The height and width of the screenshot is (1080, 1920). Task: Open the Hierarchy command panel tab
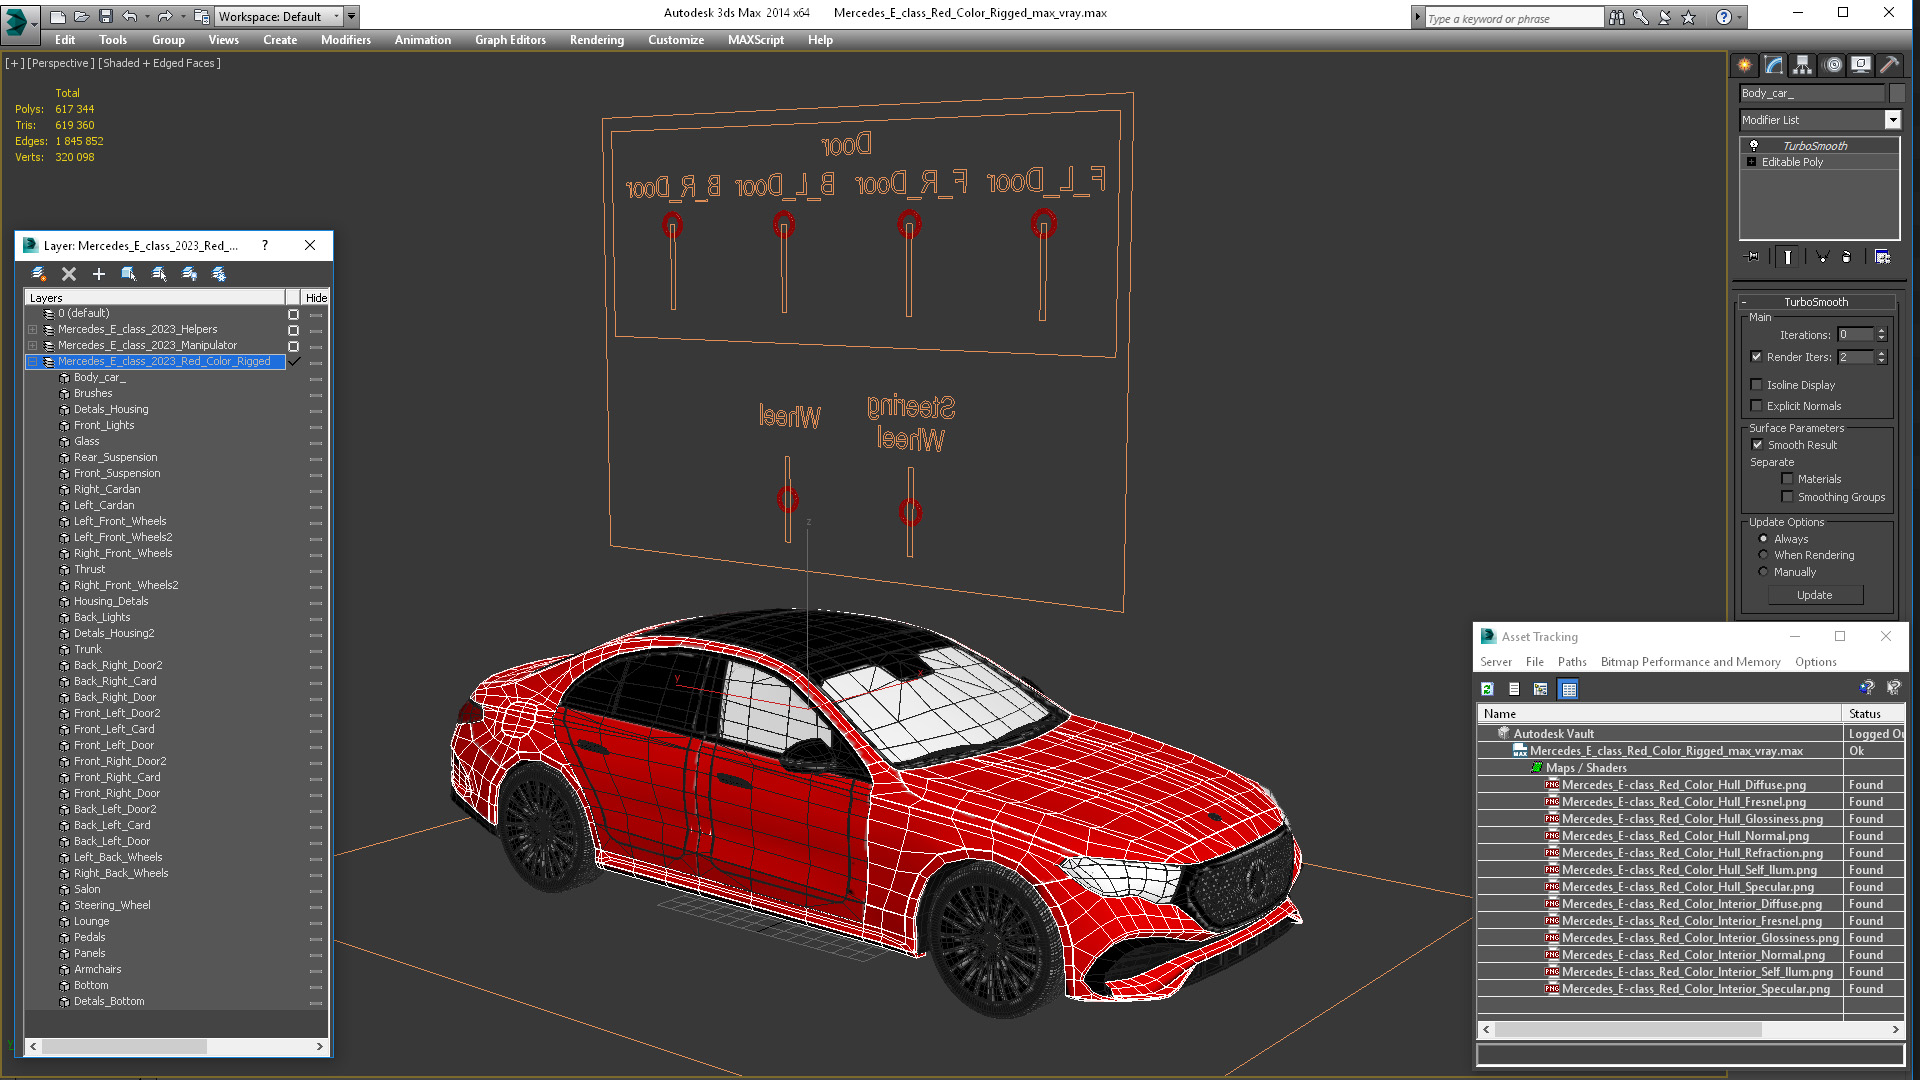tap(1802, 65)
